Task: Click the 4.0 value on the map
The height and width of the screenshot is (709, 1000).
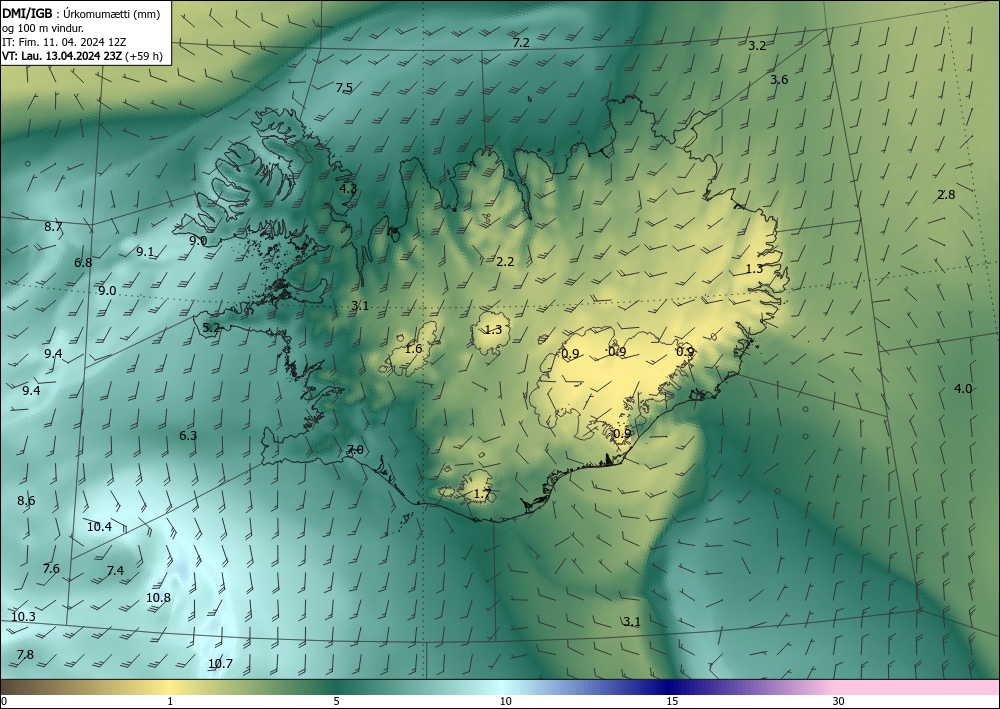Action: click(962, 389)
